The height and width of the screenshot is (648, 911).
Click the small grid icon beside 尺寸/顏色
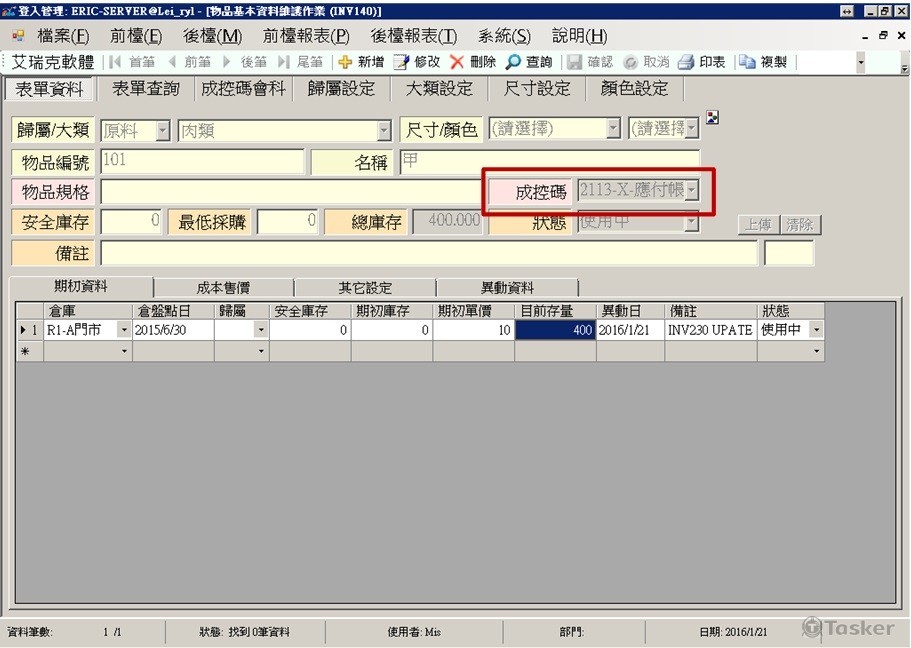coord(712,117)
